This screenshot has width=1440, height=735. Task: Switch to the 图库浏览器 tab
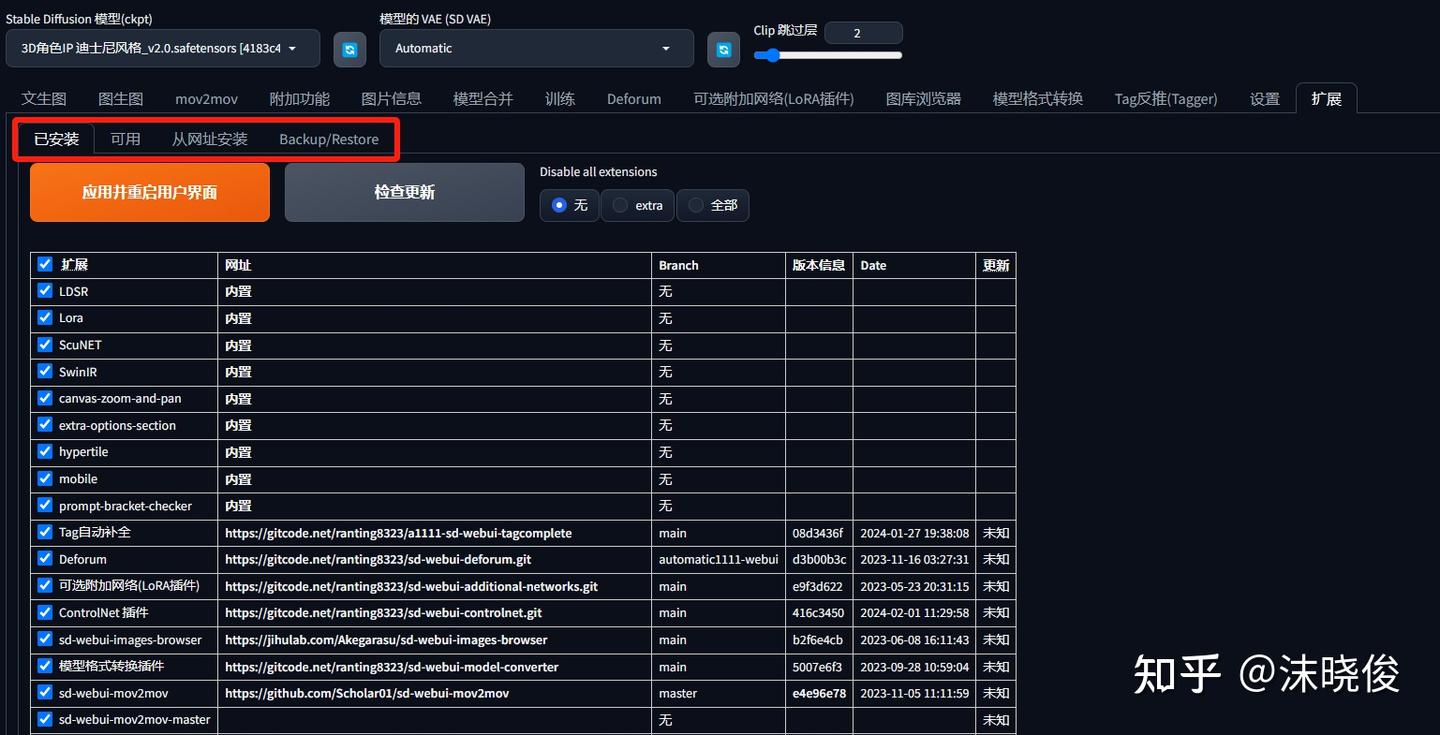click(922, 98)
